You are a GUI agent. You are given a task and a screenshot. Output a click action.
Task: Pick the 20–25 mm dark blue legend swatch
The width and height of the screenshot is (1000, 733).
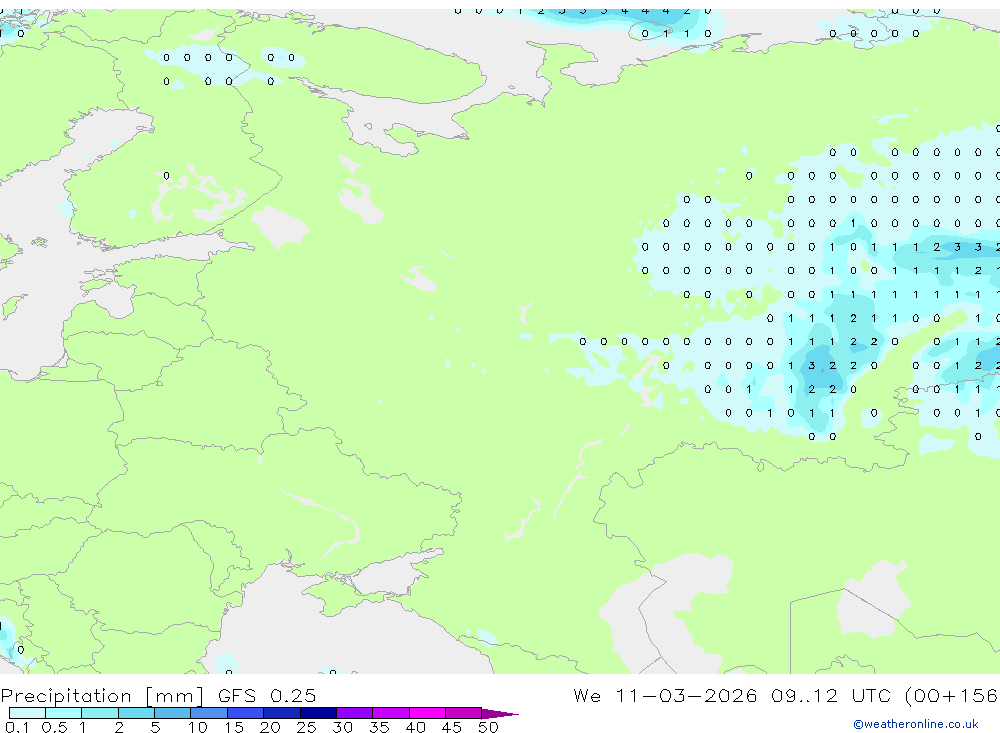tap(282, 713)
